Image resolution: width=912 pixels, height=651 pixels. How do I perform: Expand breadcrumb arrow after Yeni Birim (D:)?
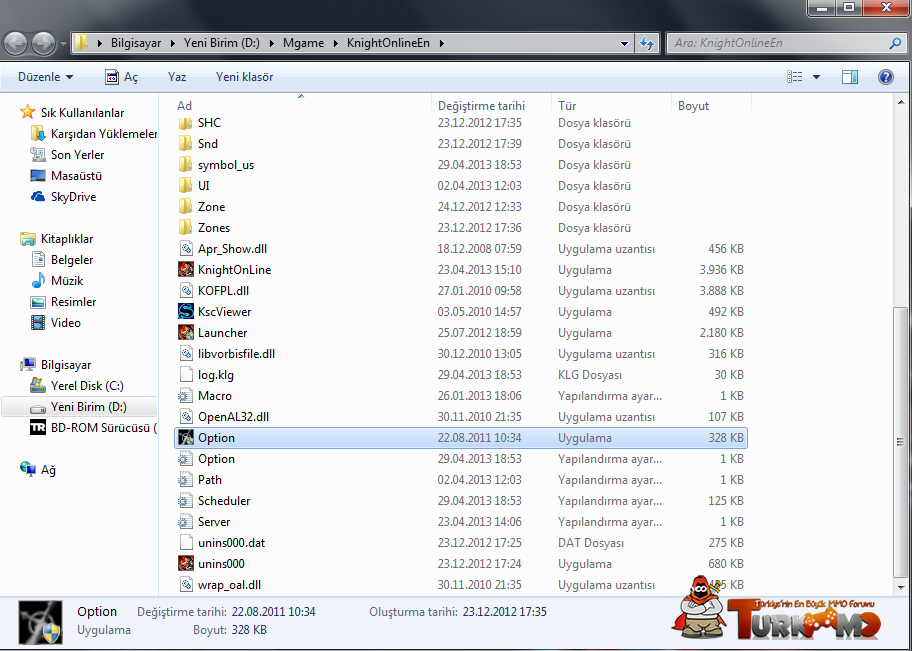(272, 43)
